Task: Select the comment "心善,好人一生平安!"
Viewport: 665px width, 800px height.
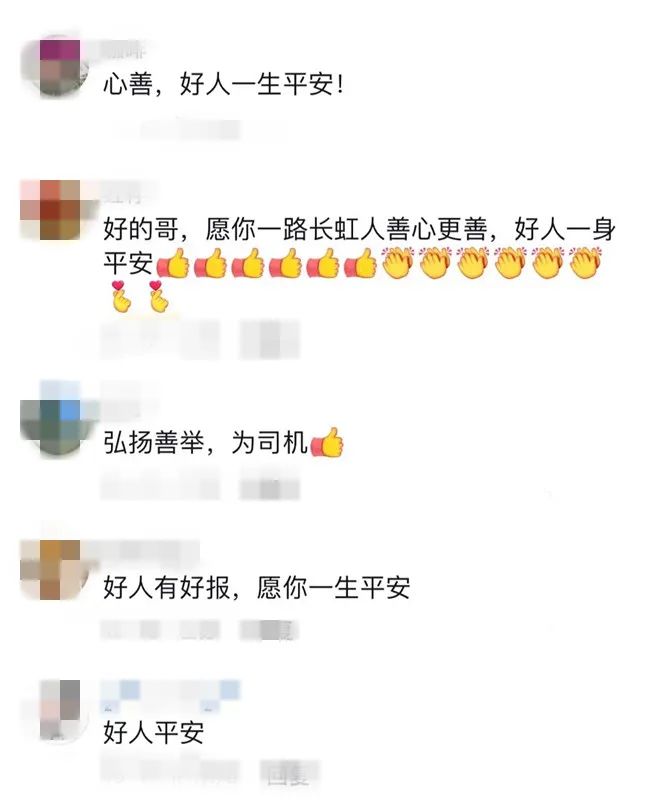Action: tap(224, 84)
